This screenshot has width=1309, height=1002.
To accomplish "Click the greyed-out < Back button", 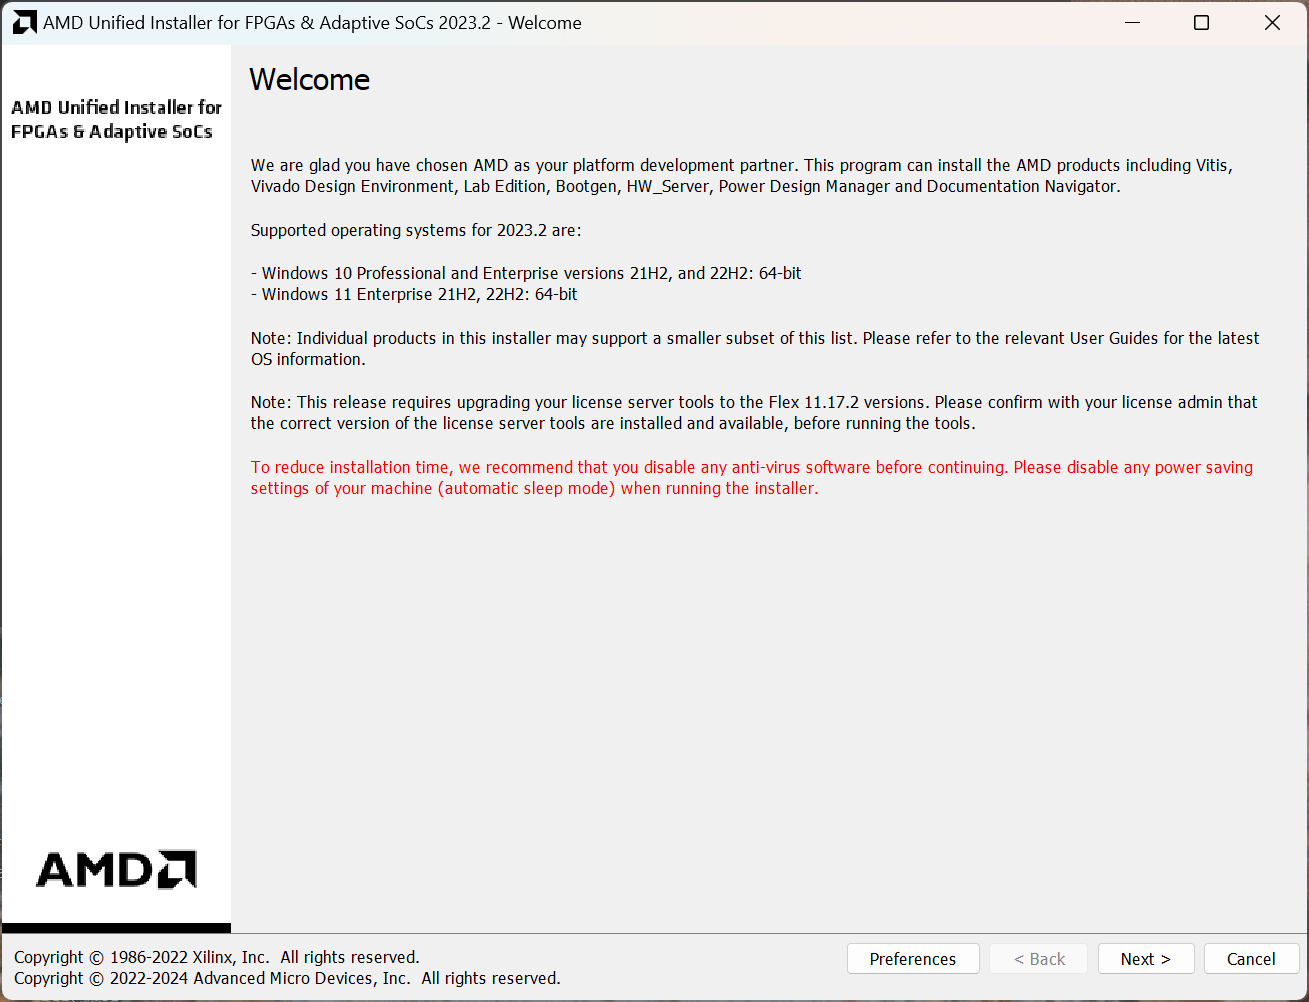I will point(1039,959).
